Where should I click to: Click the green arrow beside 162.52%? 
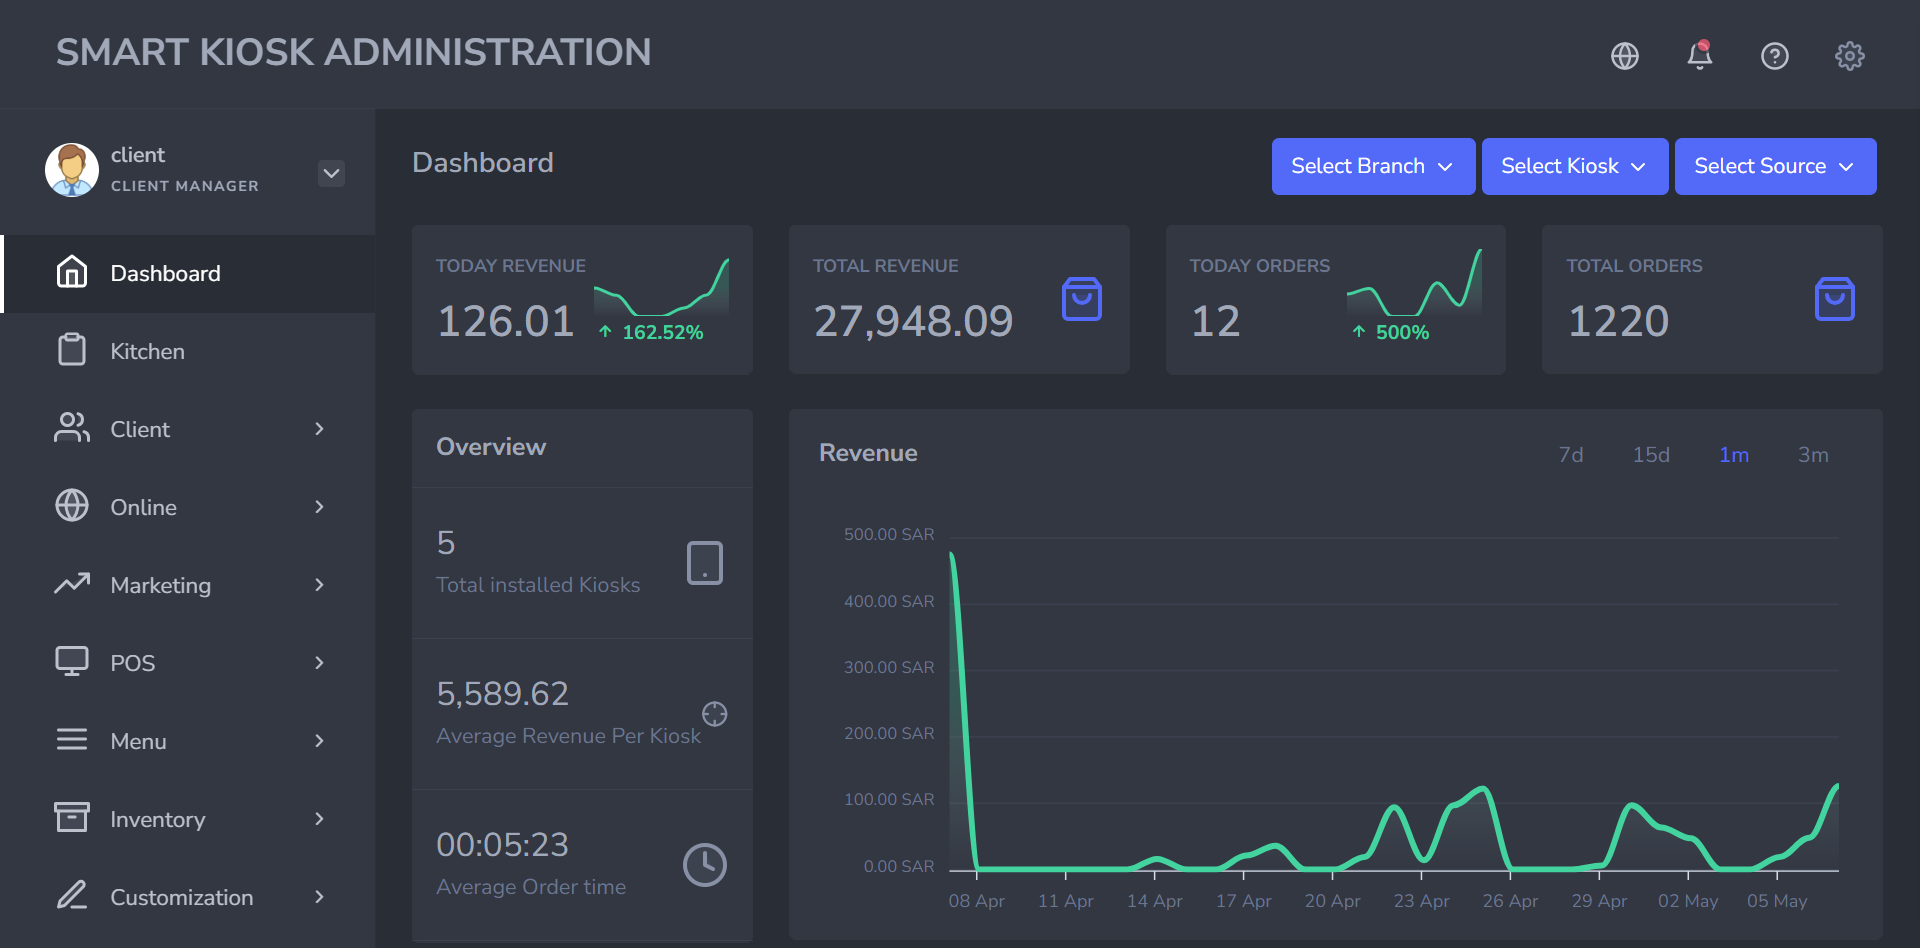click(x=605, y=332)
